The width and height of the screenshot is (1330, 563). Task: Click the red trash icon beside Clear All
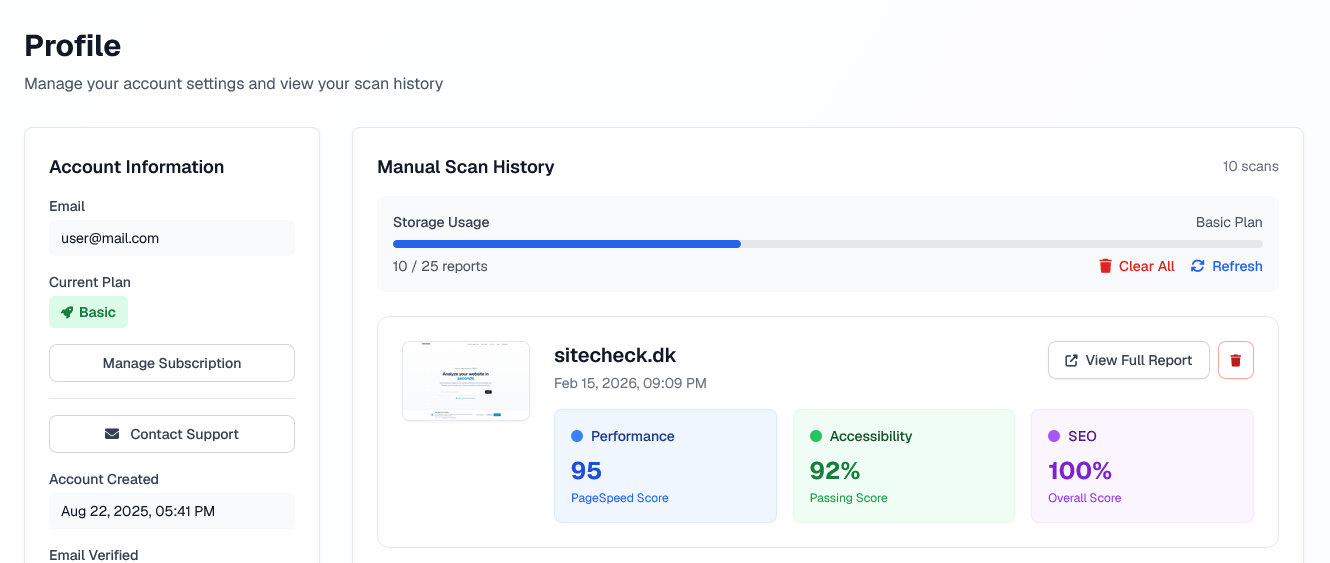pyautogui.click(x=1105, y=266)
